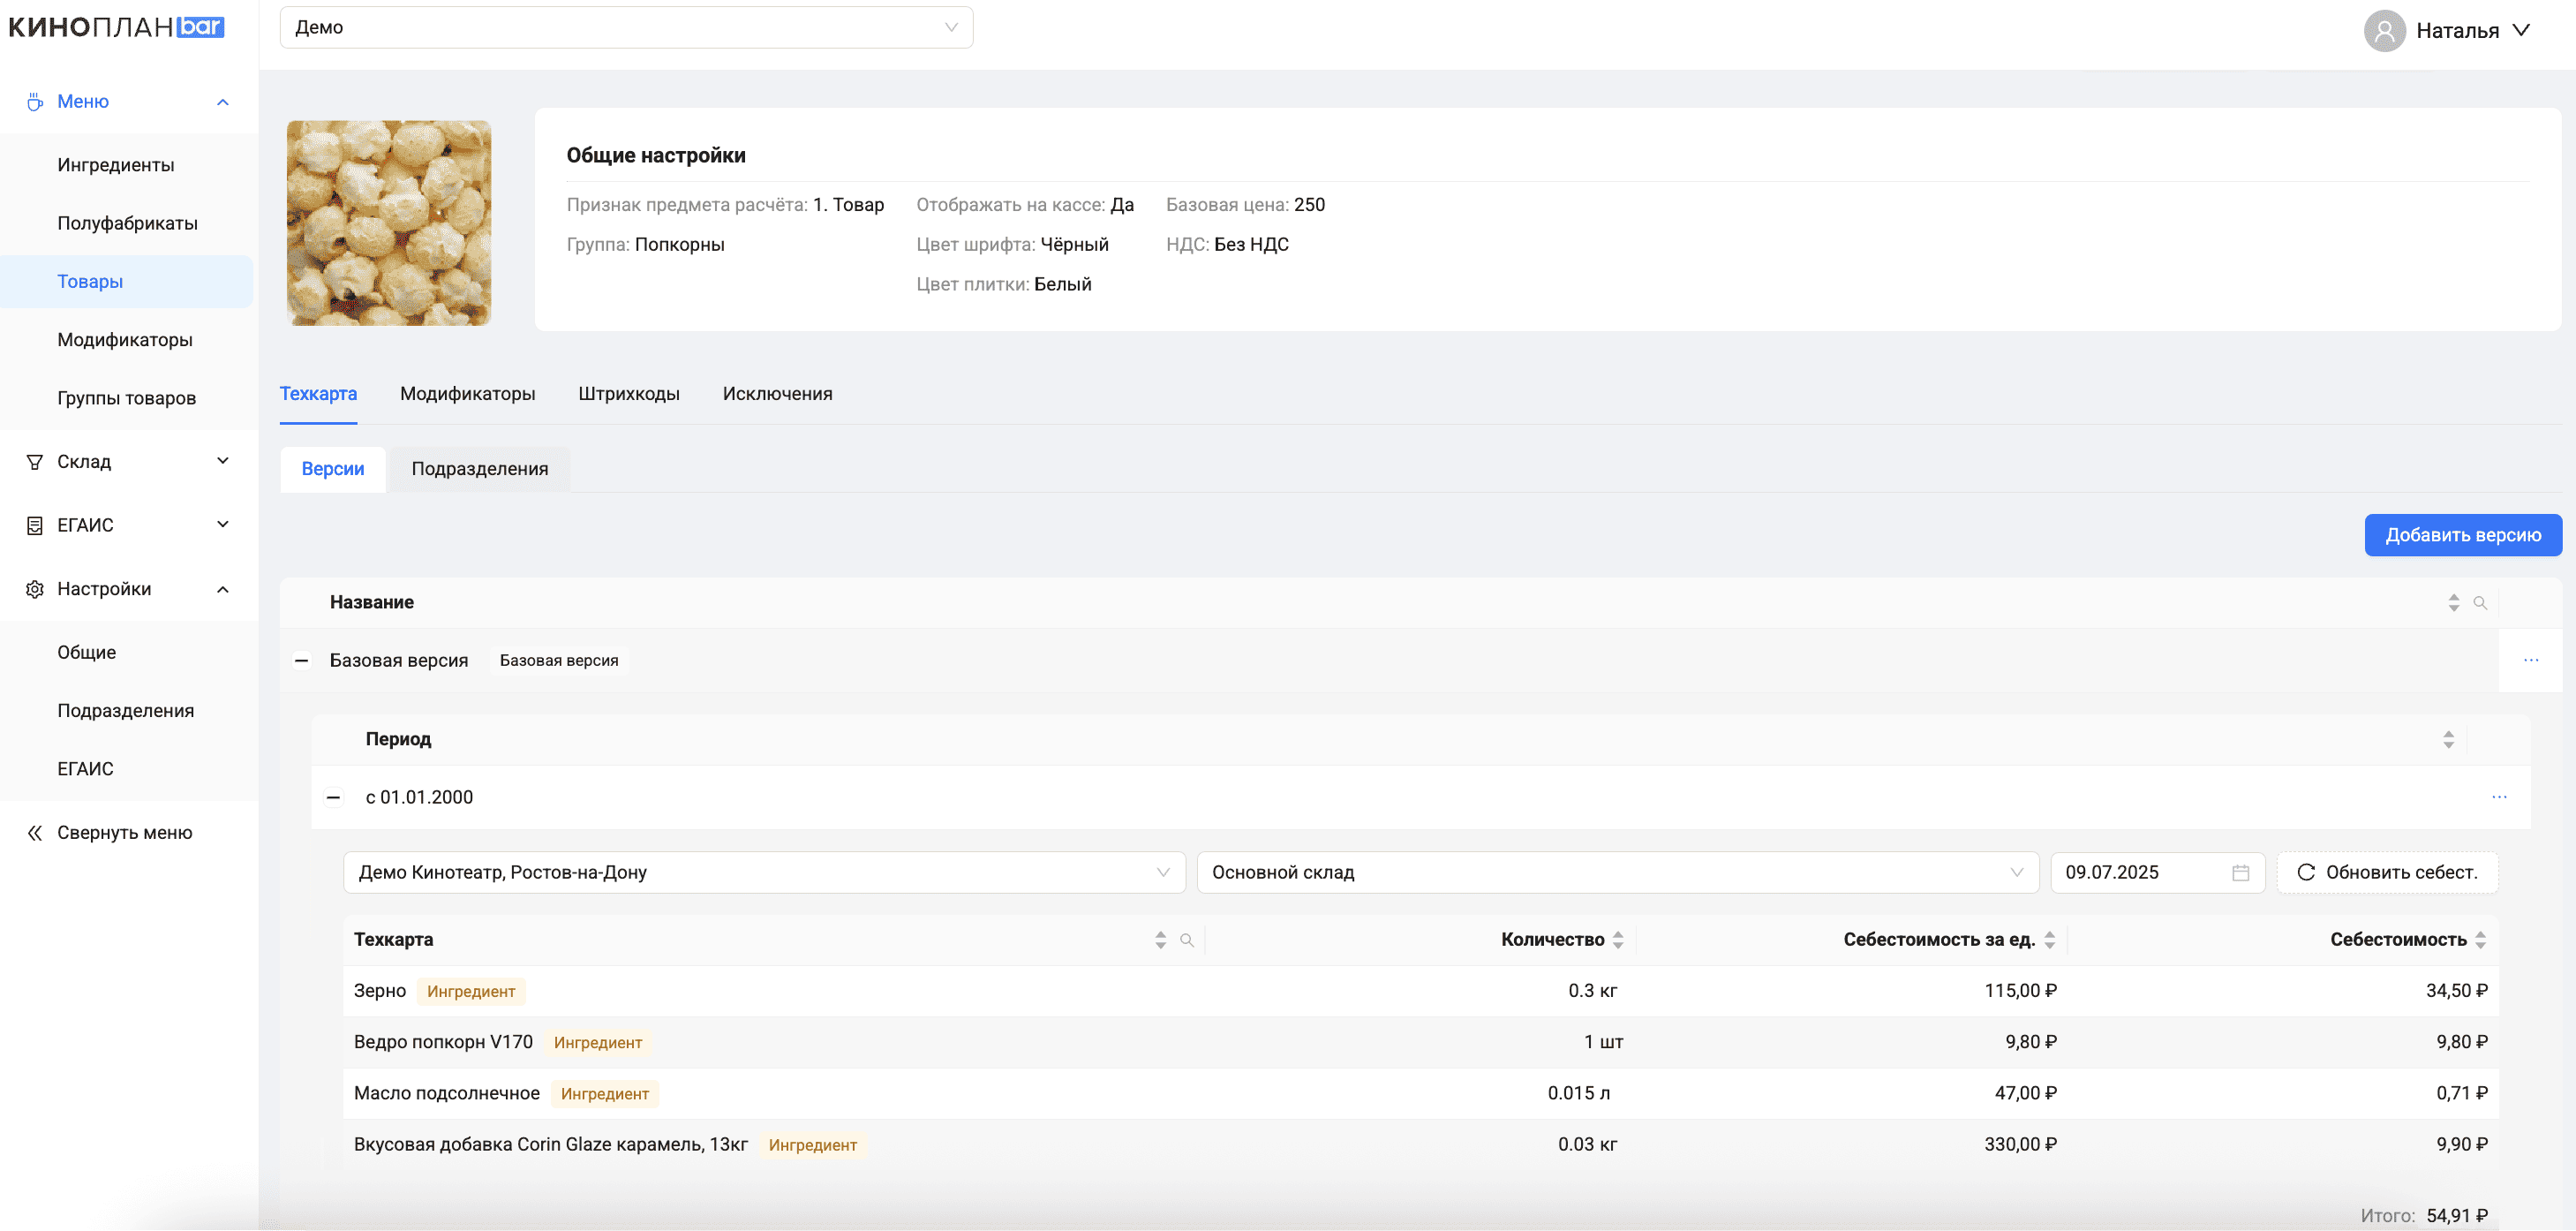Sort by Количество column arrows
This screenshot has width=2576, height=1231.
tap(1617, 940)
